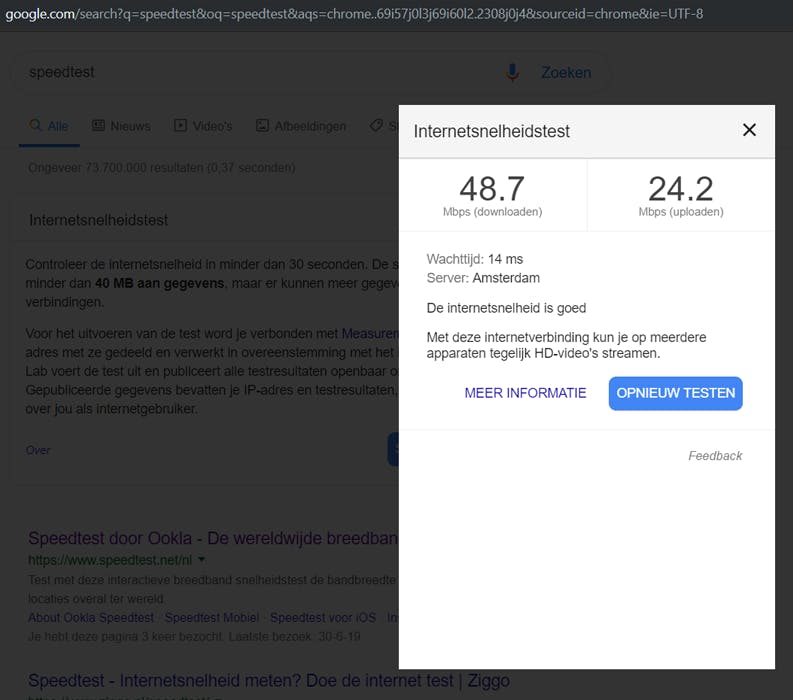Viewport: 793px width, 700px height.
Task: Click the microphone voice search icon
Action: [x=512, y=72]
